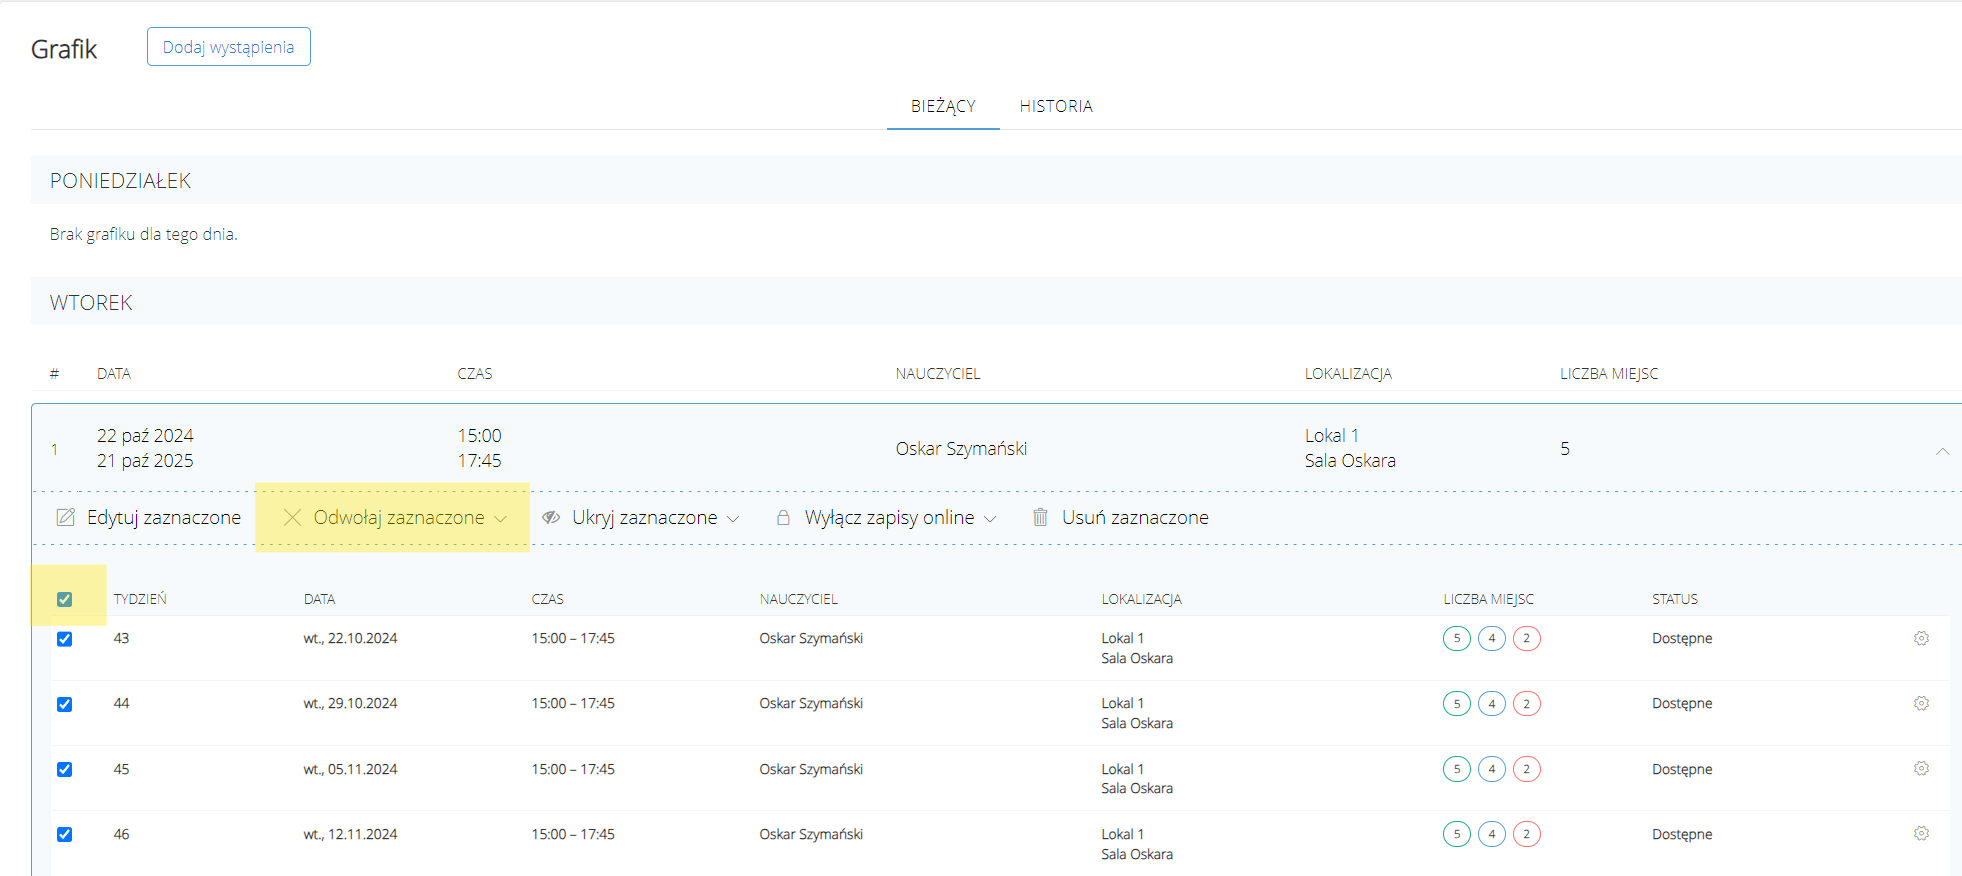Click the X icon beside Odwołaj zaznaczone
Image resolution: width=1962 pixels, height=876 pixels.
(x=292, y=517)
